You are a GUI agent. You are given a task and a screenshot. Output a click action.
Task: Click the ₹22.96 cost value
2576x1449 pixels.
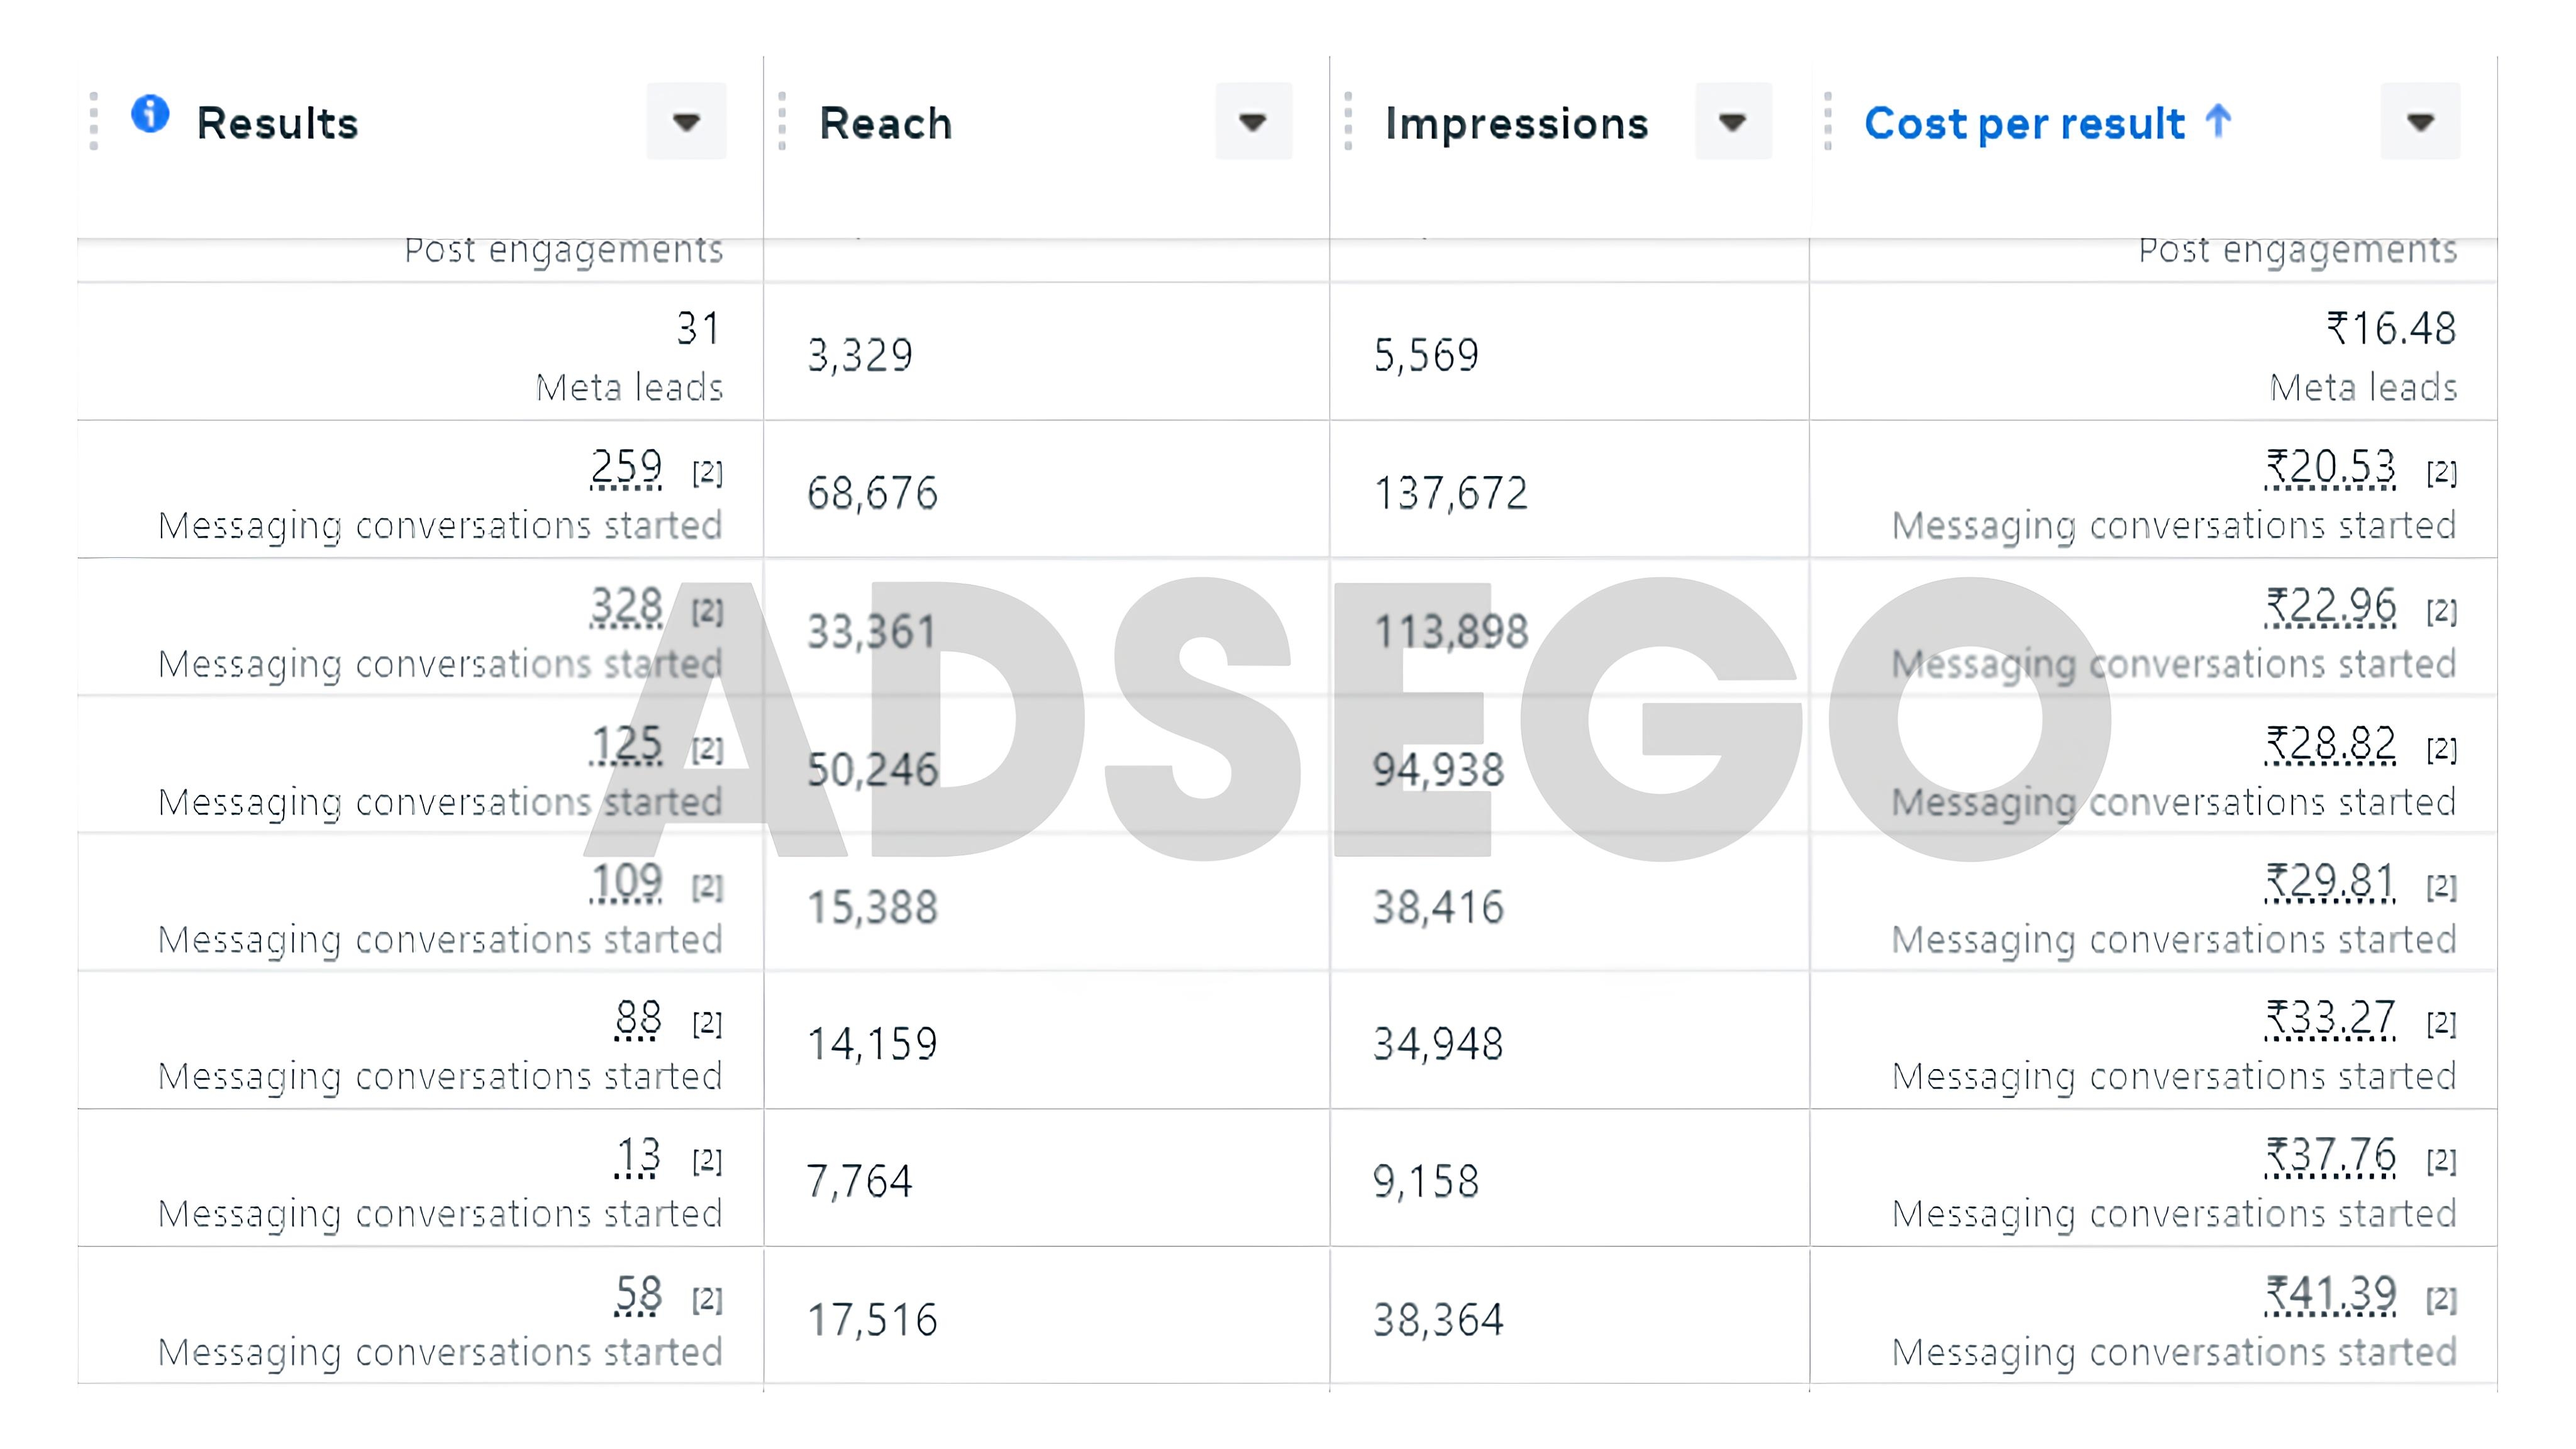click(2330, 606)
